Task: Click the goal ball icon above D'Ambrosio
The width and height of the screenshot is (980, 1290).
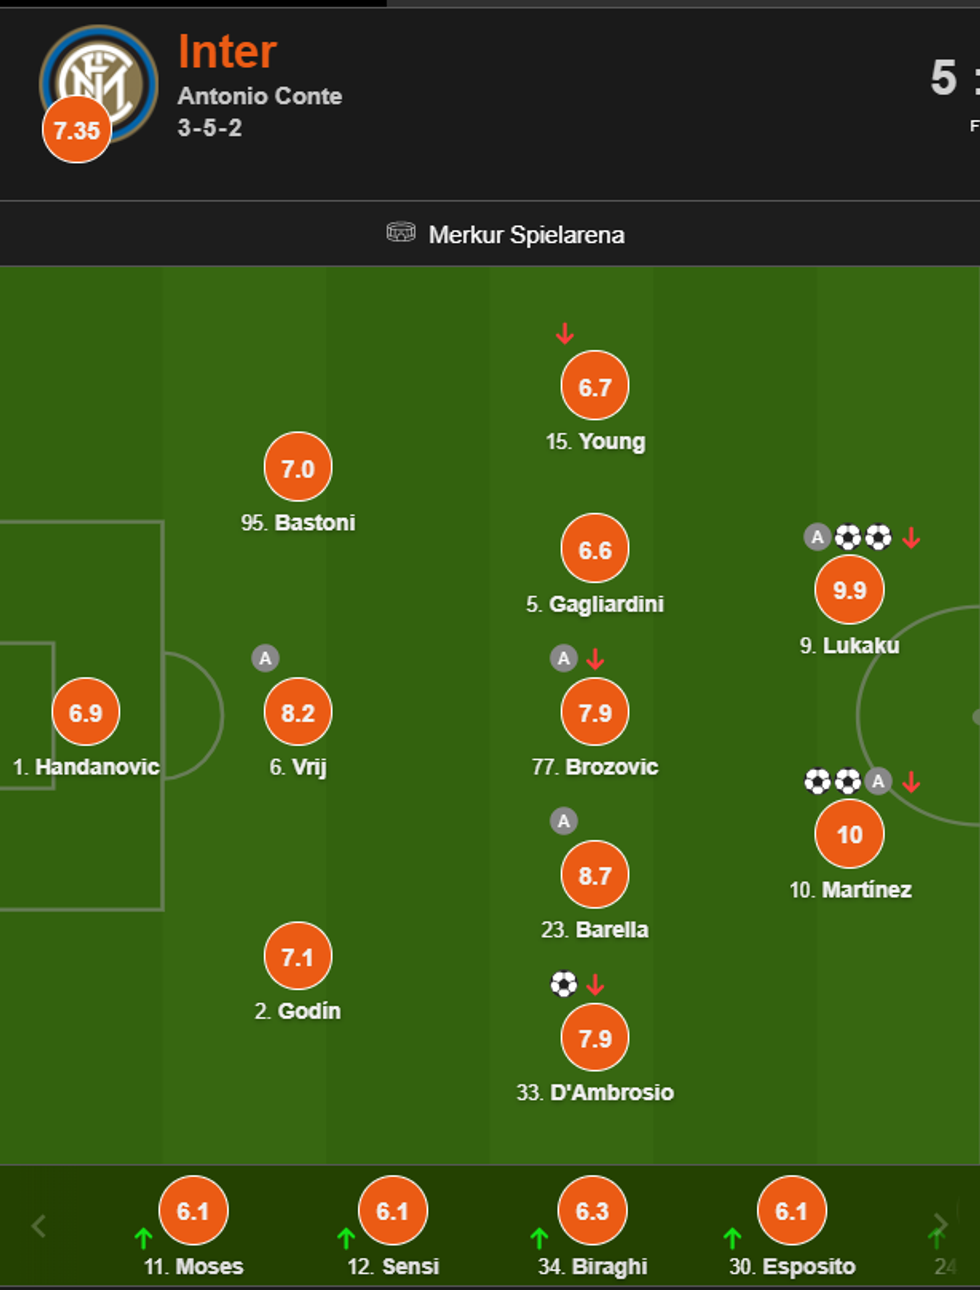Action: [564, 984]
